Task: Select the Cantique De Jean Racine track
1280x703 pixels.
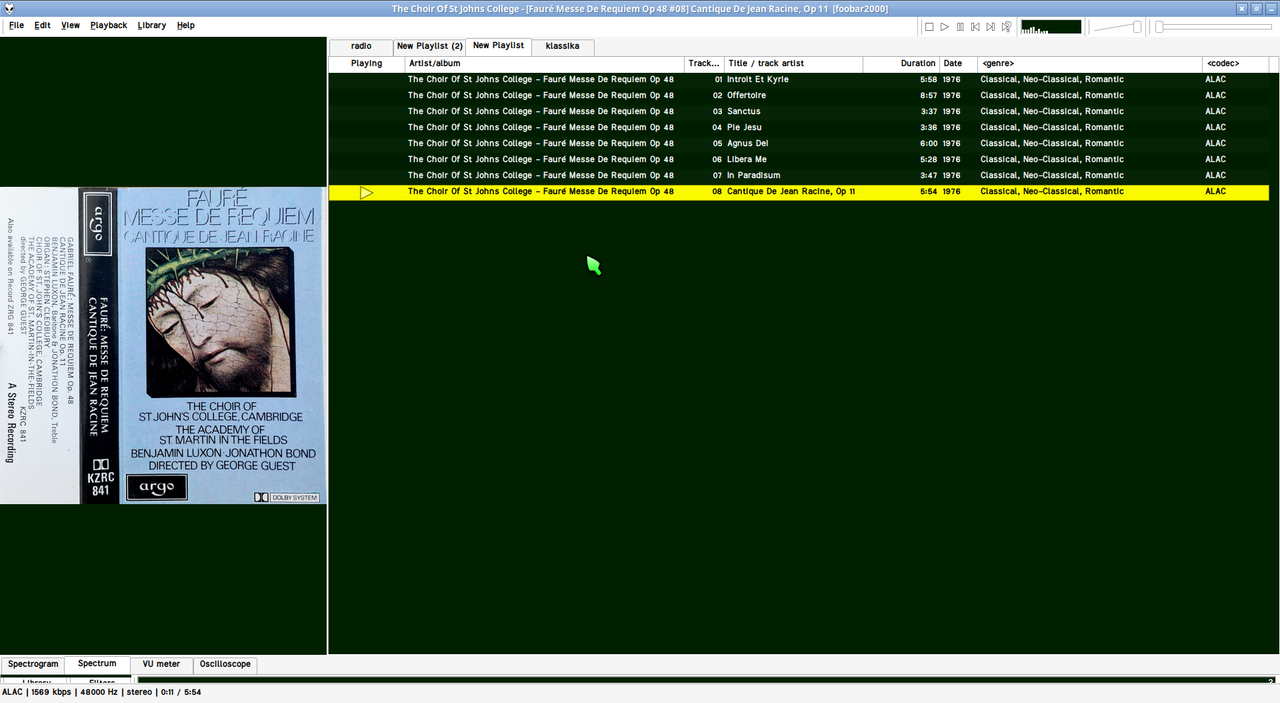Action: [799, 191]
